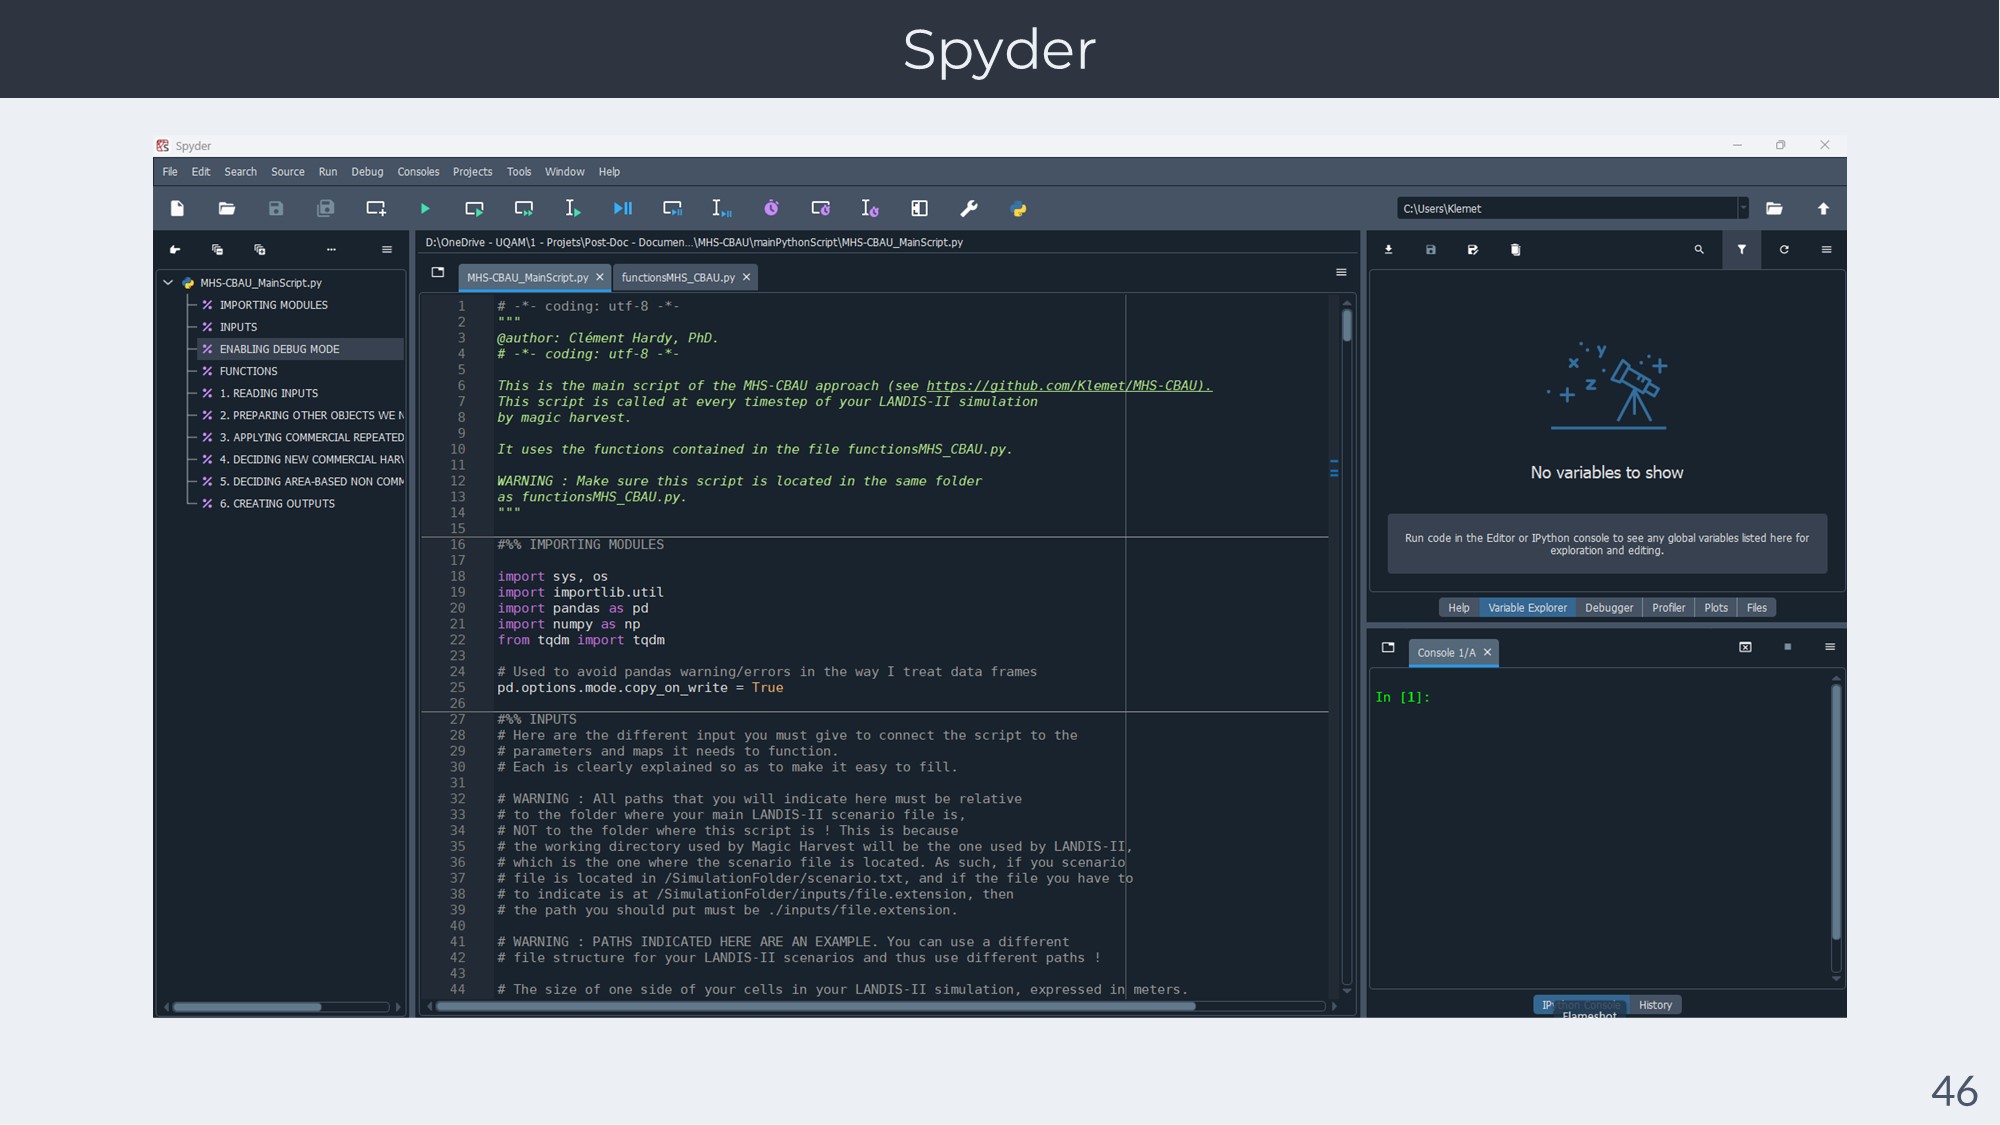Click the profiler stopwatch icon in toolbar

coord(771,209)
